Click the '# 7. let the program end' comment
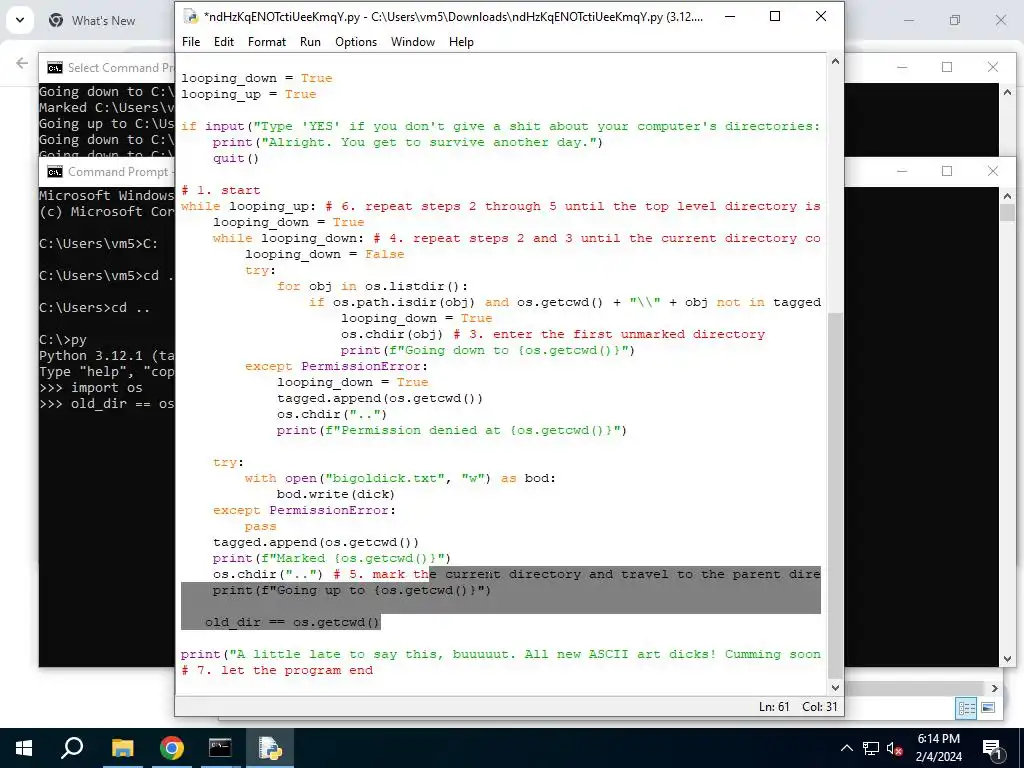Screen dimensions: 1024x768 tap(277, 670)
